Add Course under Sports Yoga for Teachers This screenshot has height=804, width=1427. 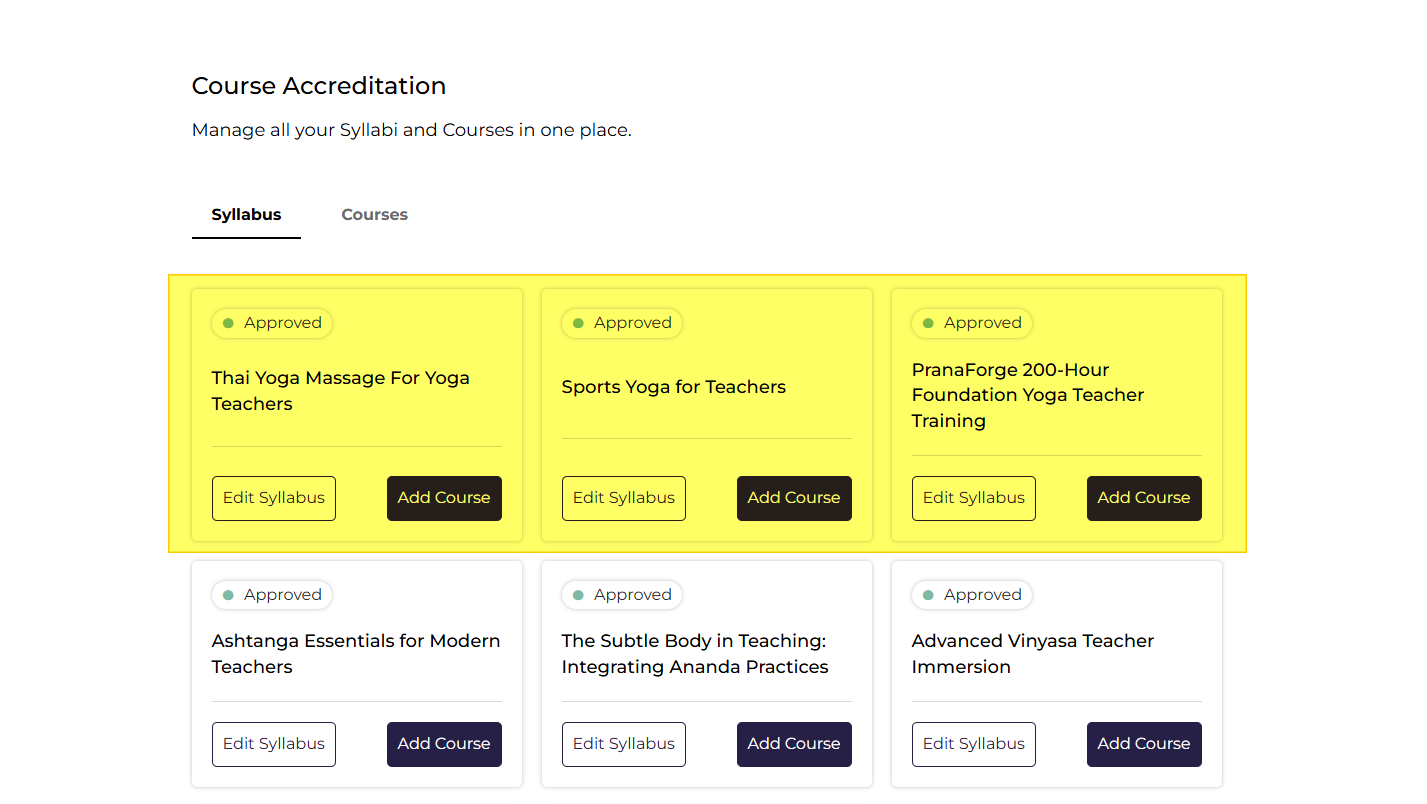pos(794,498)
